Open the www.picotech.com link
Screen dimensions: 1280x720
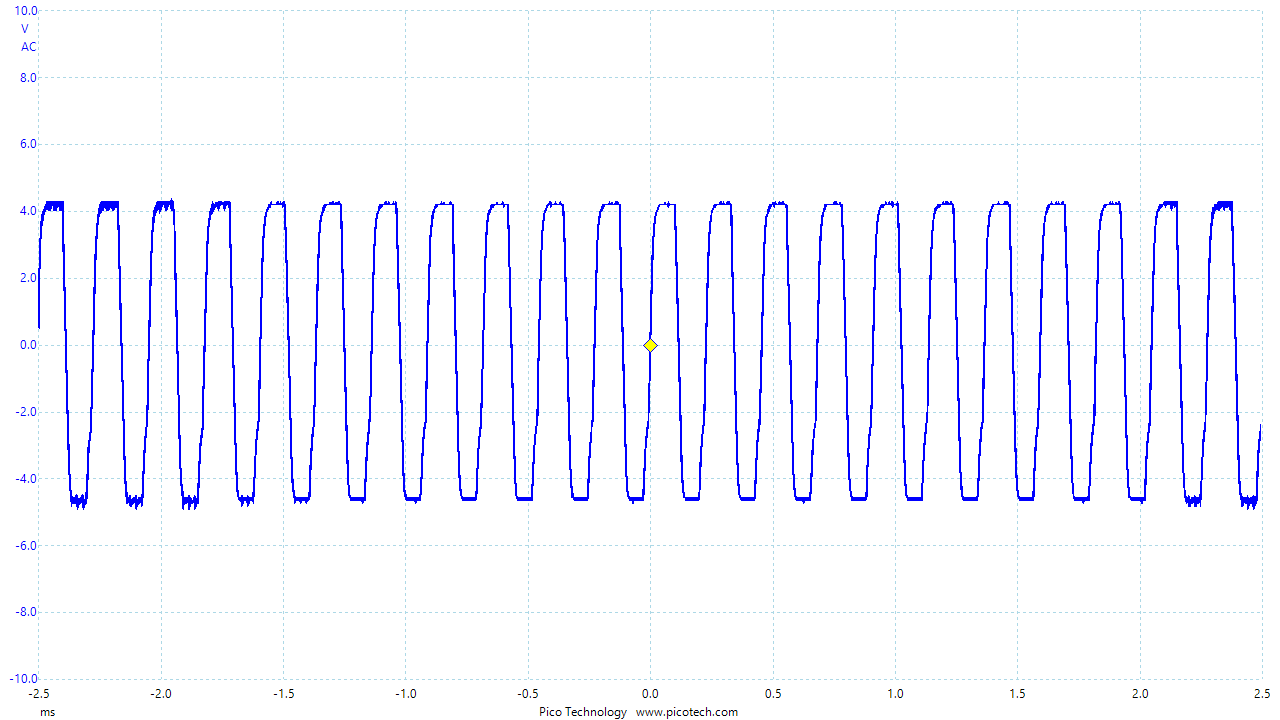pos(687,712)
